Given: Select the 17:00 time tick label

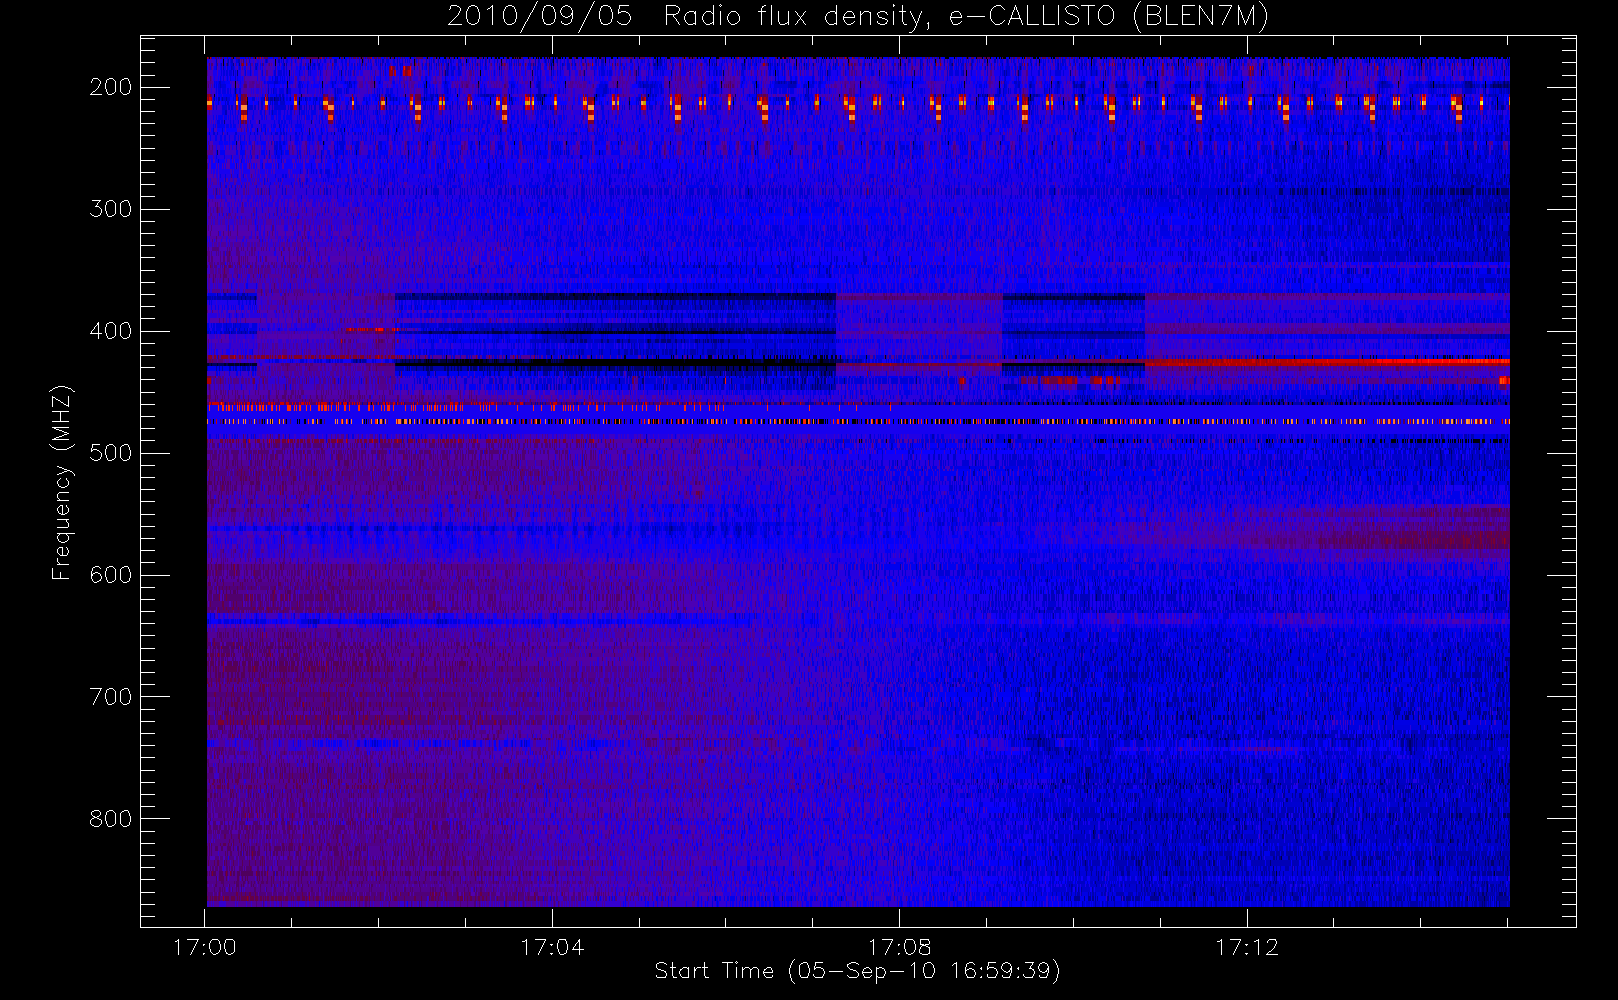Looking at the screenshot, I should tap(205, 947).
